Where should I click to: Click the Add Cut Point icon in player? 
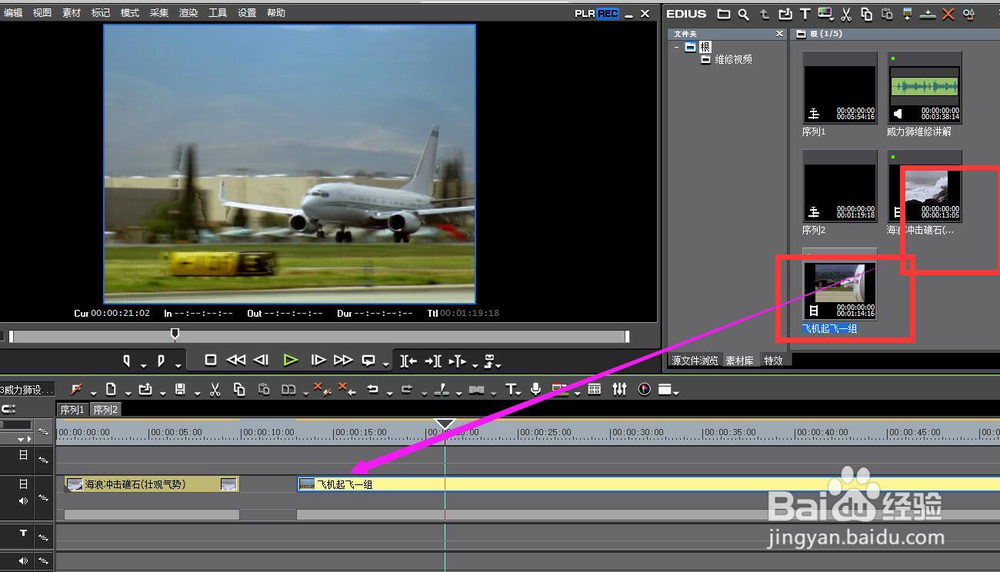457,361
